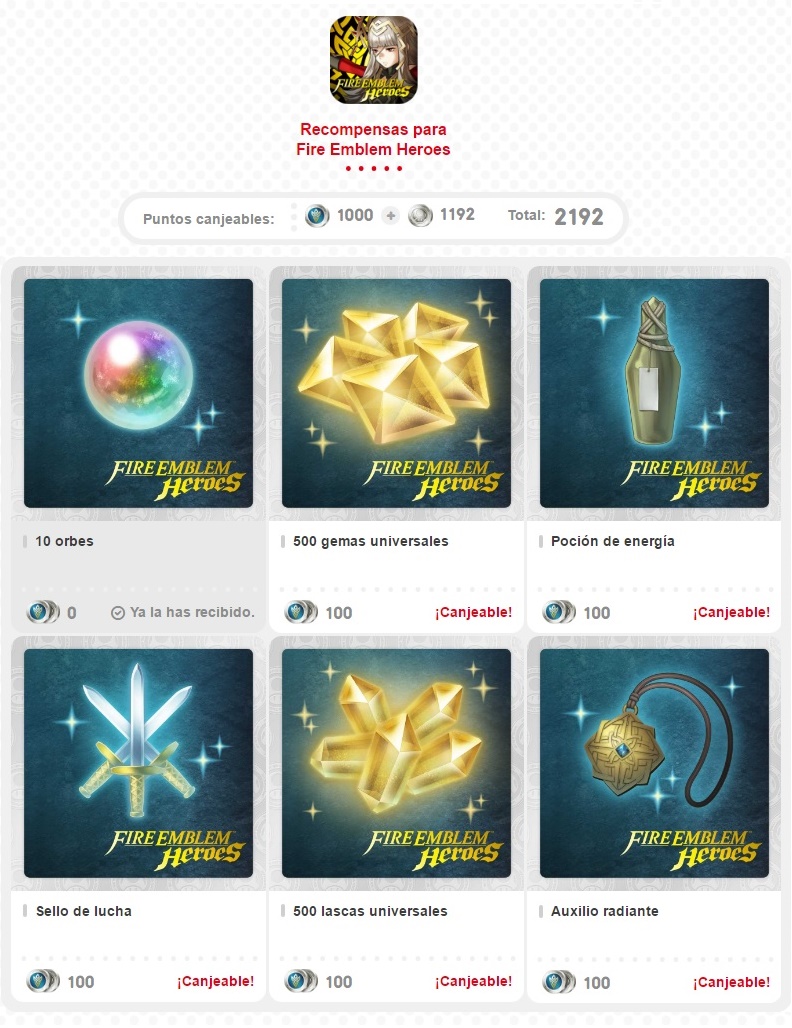
Task: Click the silver coin icon beside 1192
Action: tap(420, 215)
